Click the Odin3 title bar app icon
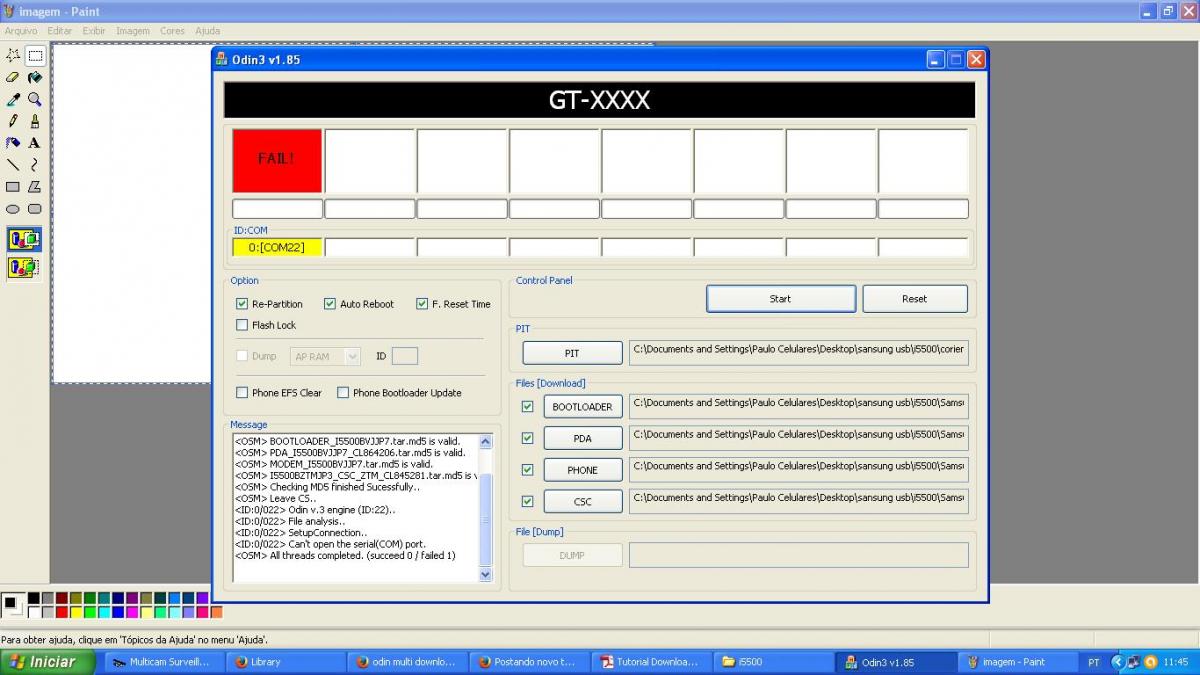Viewport: 1200px width, 675px height. [x=222, y=59]
